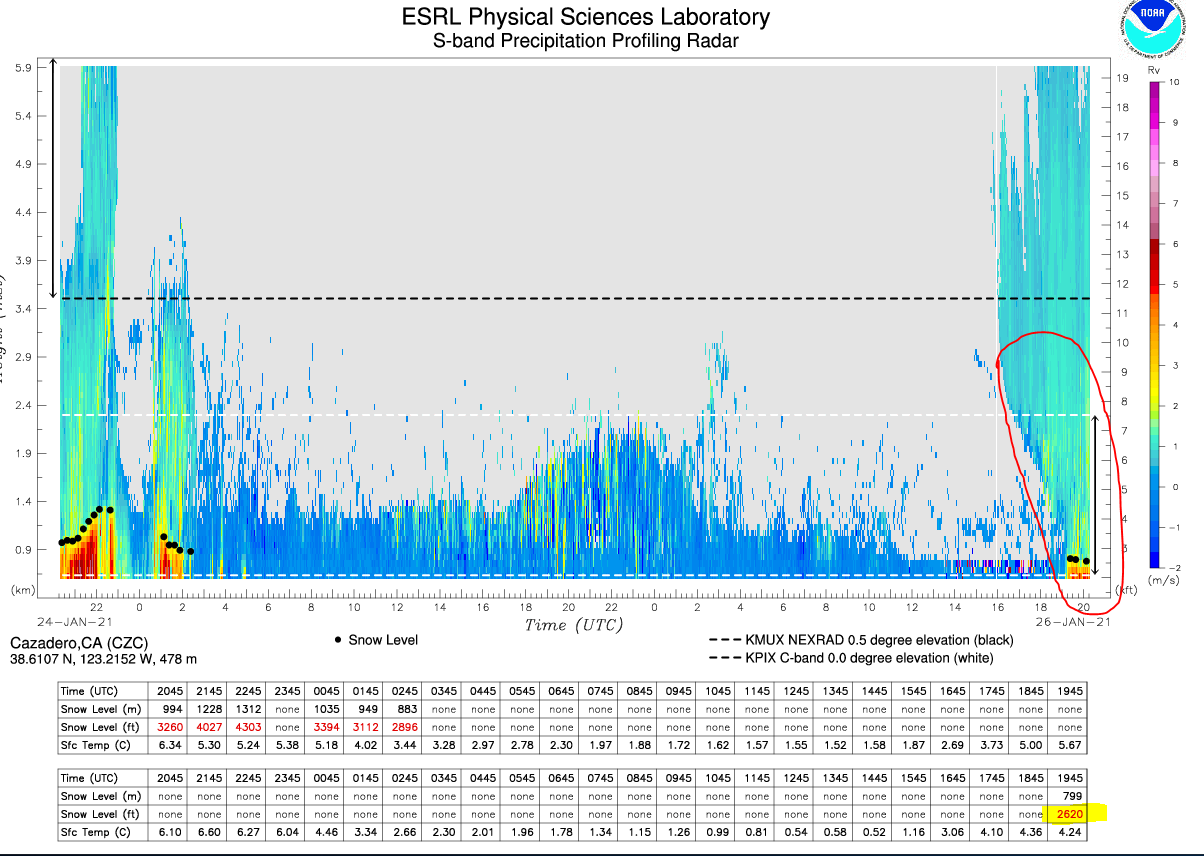Viewport: 1204px width, 856px height.
Task: Click the "4.24" surface temperature cell
Action: point(1065,832)
